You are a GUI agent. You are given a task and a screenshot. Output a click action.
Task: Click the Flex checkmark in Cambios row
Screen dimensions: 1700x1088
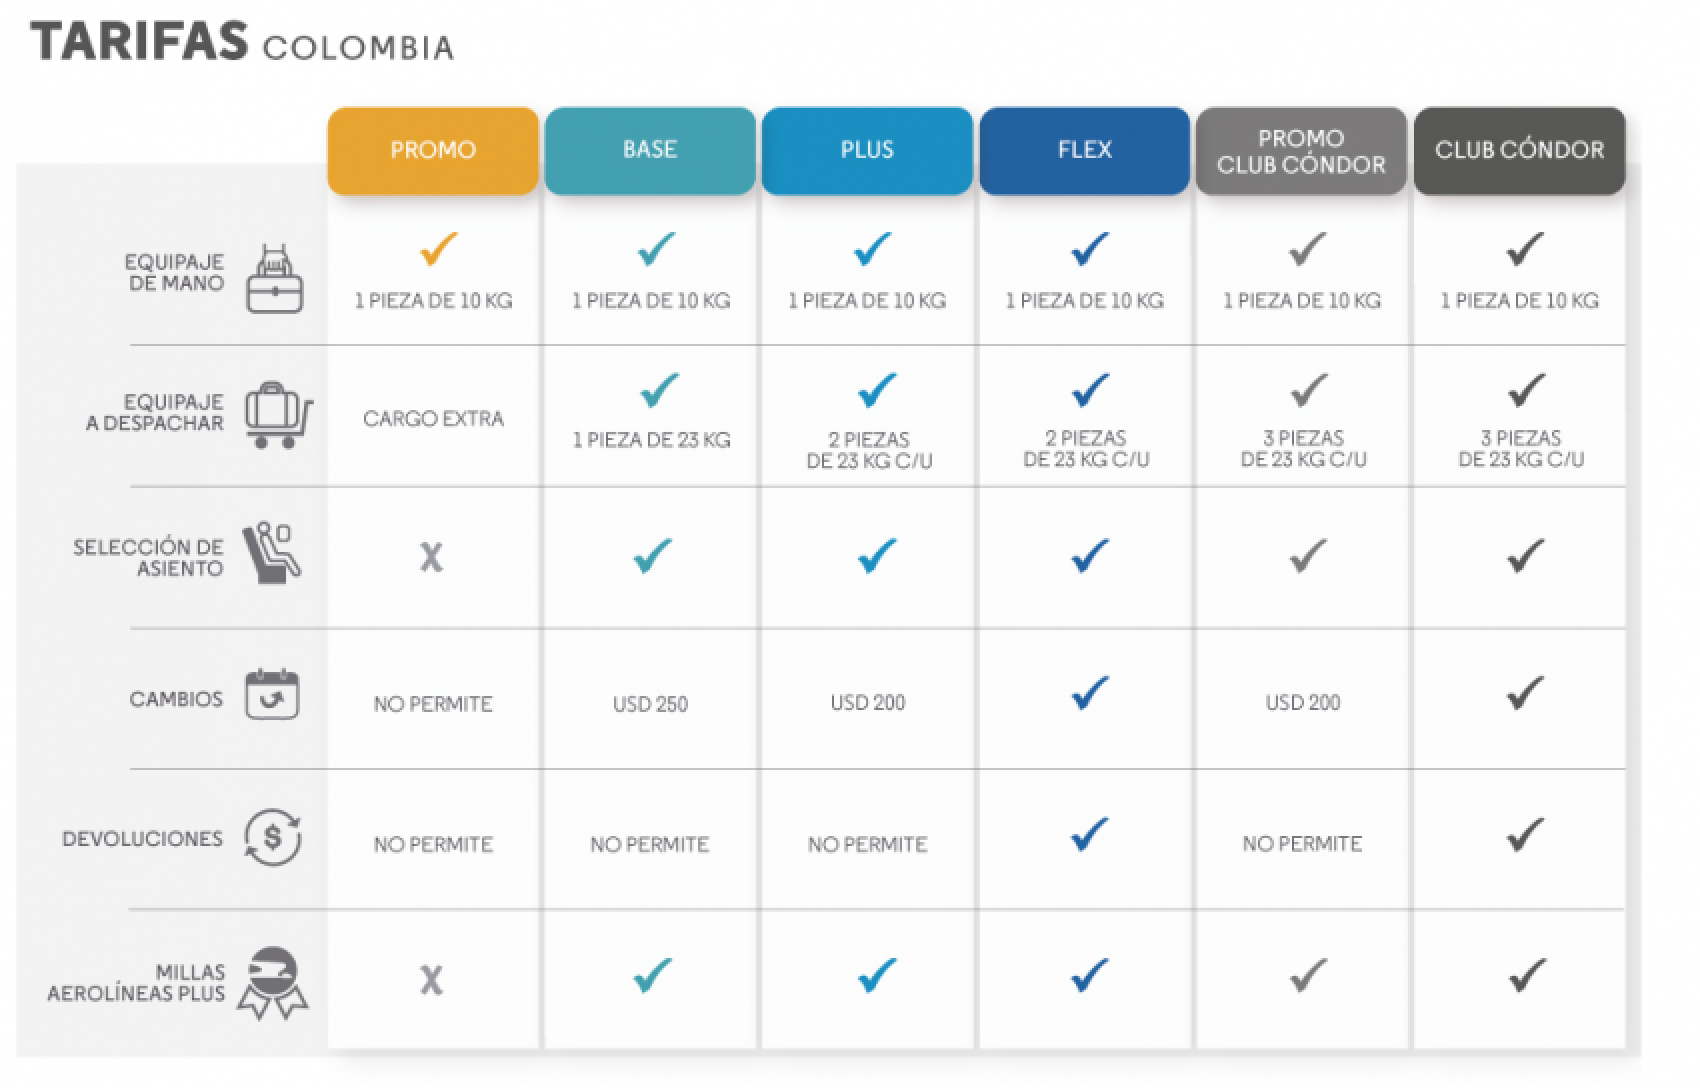pyautogui.click(x=1089, y=692)
